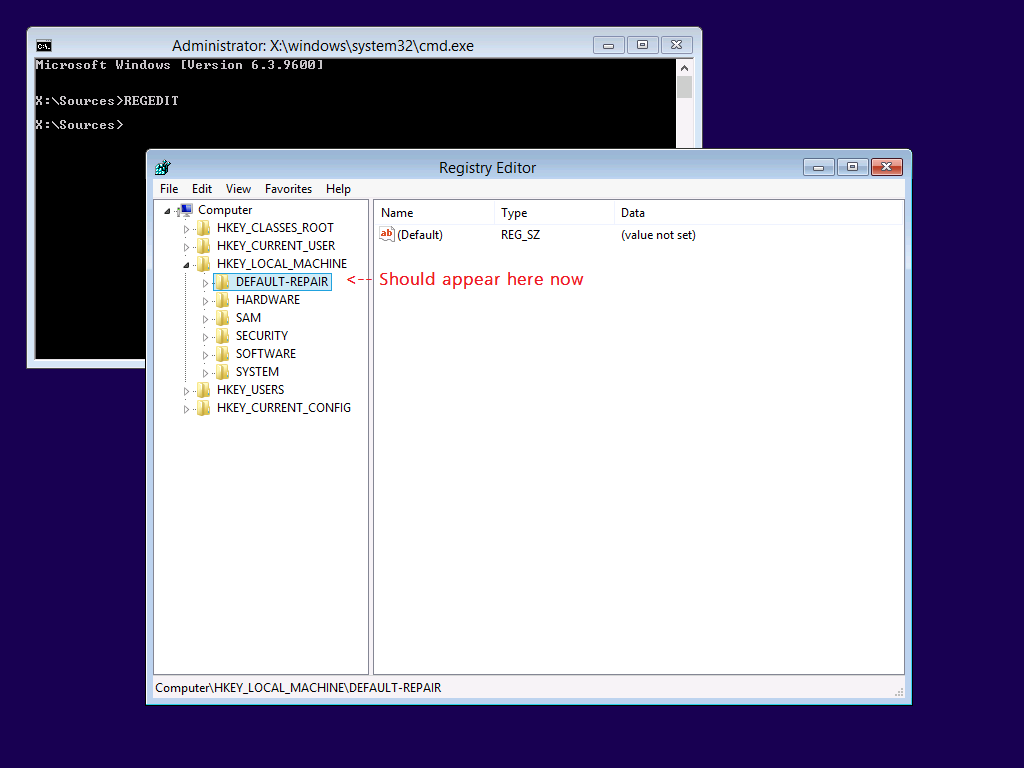Image resolution: width=1024 pixels, height=768 pixels.
Task: Open the File menu
Action: (x=169, y=189)
